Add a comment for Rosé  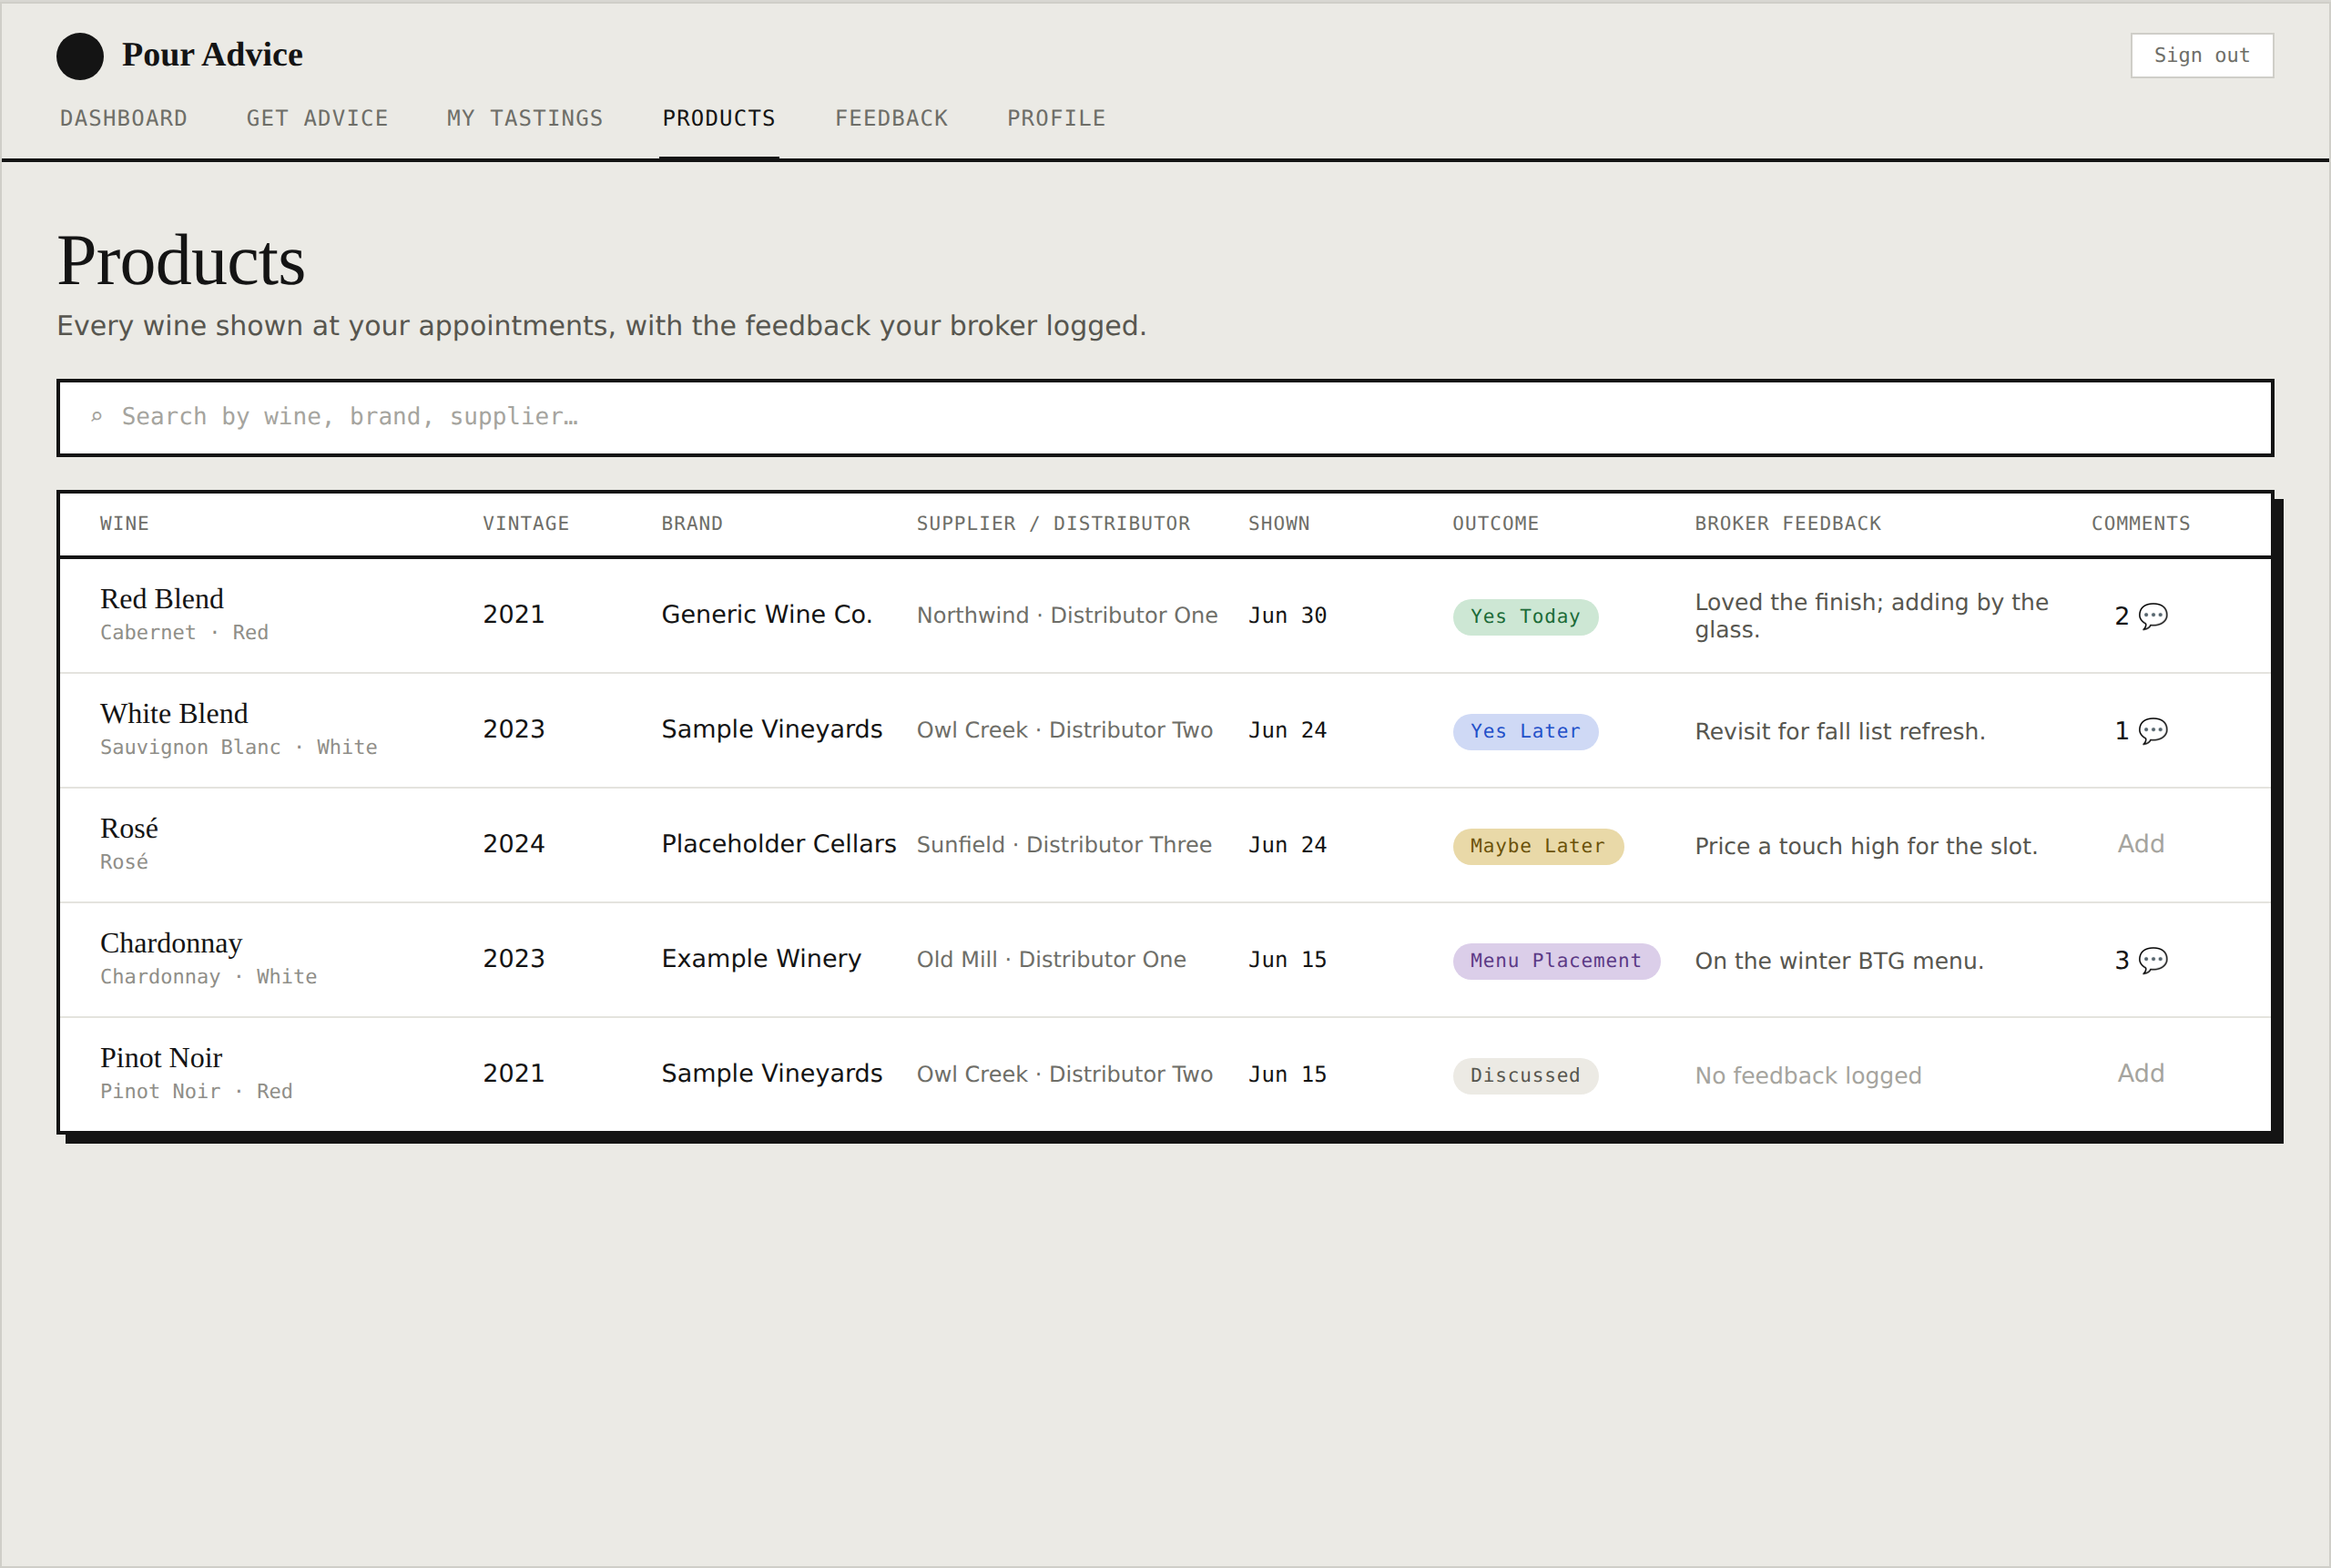(x=2140, y=844)
